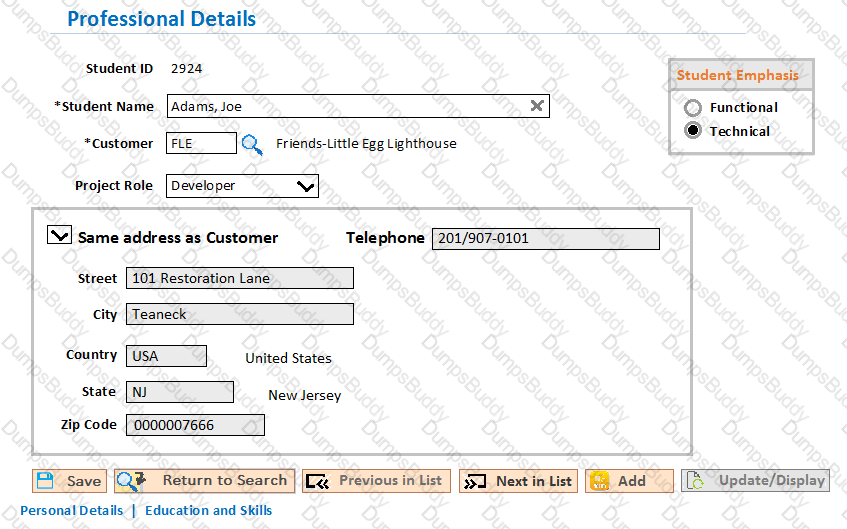Click the Update/Display document icon
Screen dimensions: 847x529
point(695,480)
